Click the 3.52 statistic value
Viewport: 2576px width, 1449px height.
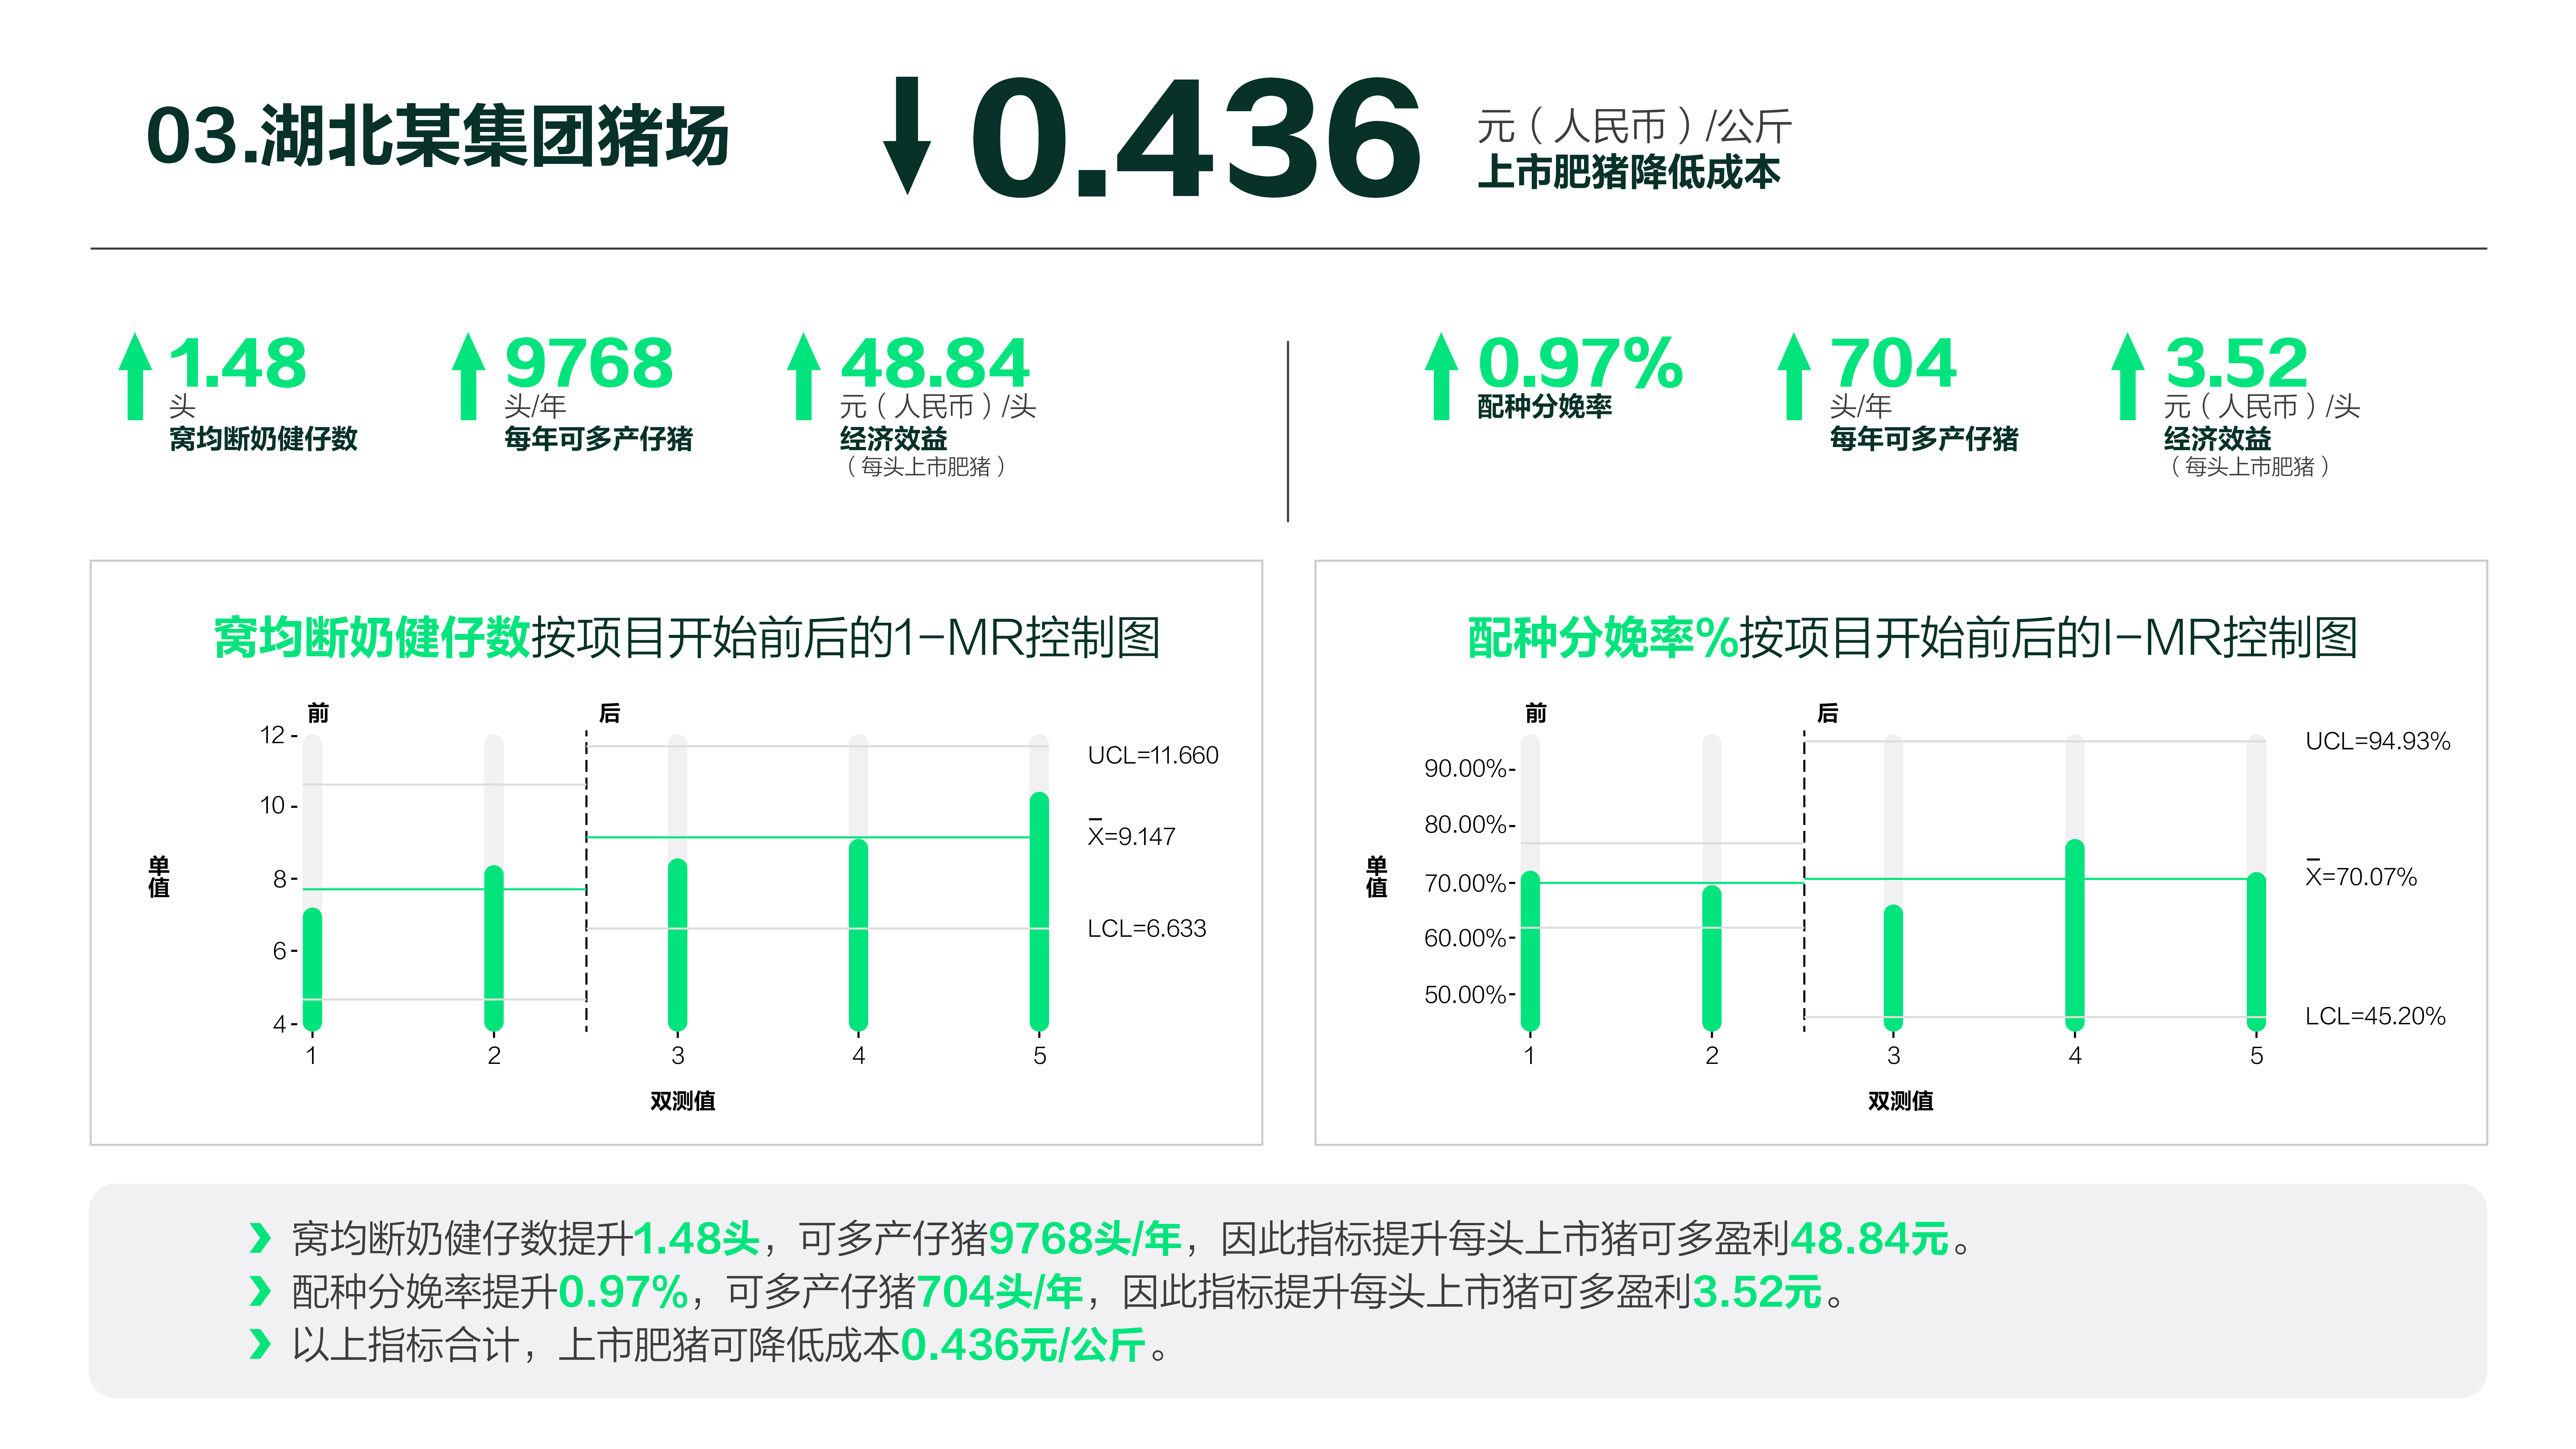click(x=2236, y=363)
